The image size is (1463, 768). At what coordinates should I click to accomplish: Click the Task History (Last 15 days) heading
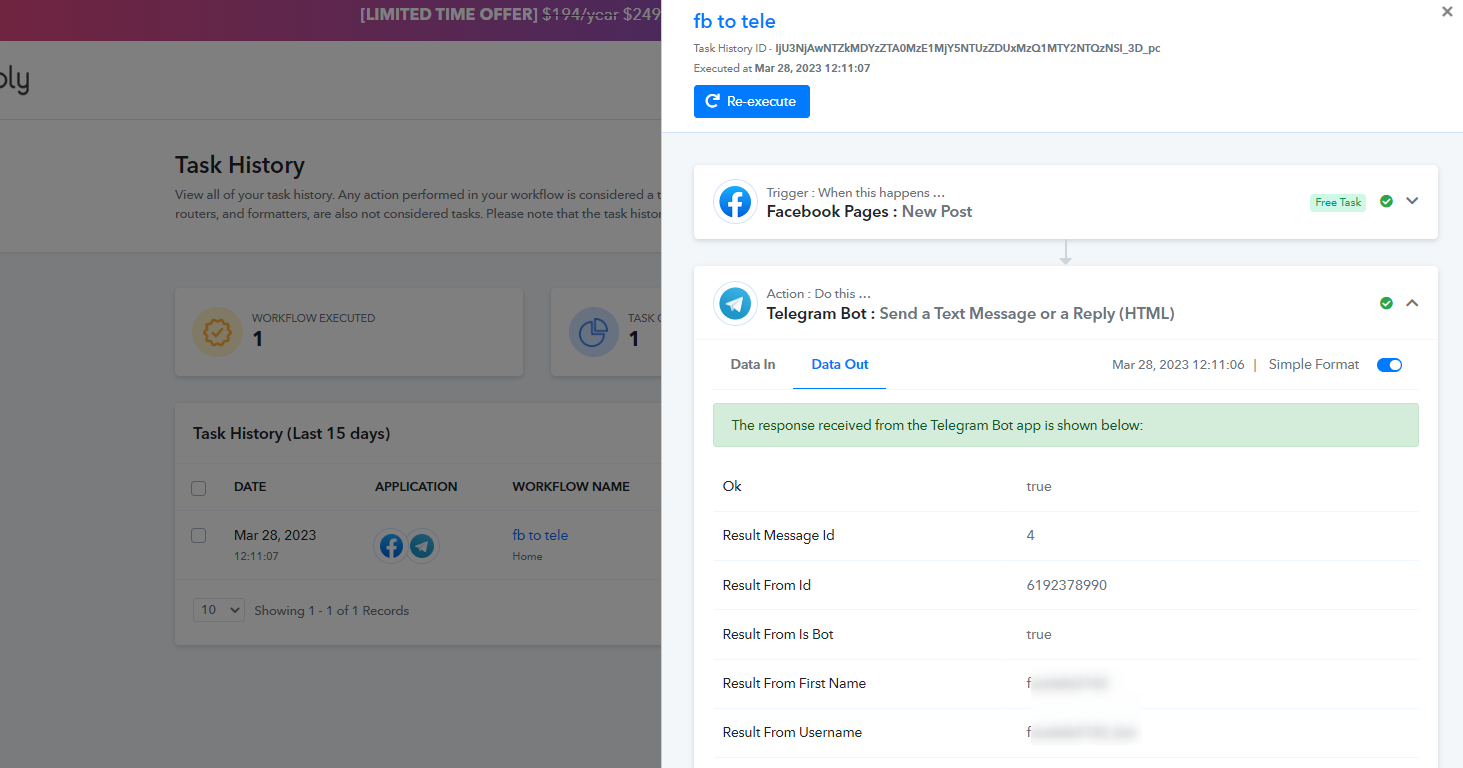pyautogui.click(x=292, y=433)
